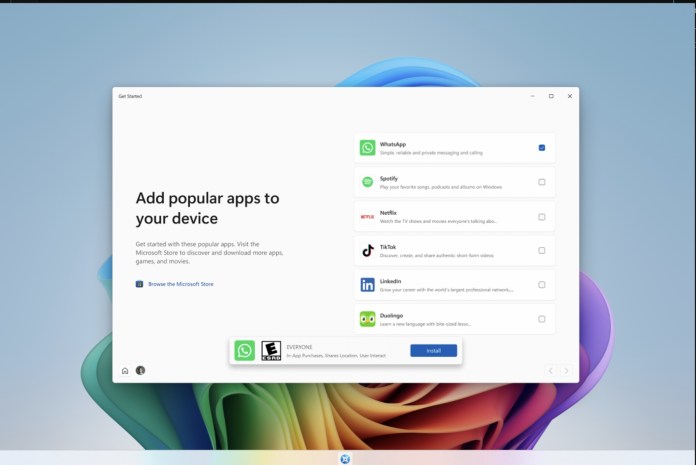Image resolution: width=696 pixels, height=465 pixels.
Task: Click the Install button
Action: coord(434,351)
